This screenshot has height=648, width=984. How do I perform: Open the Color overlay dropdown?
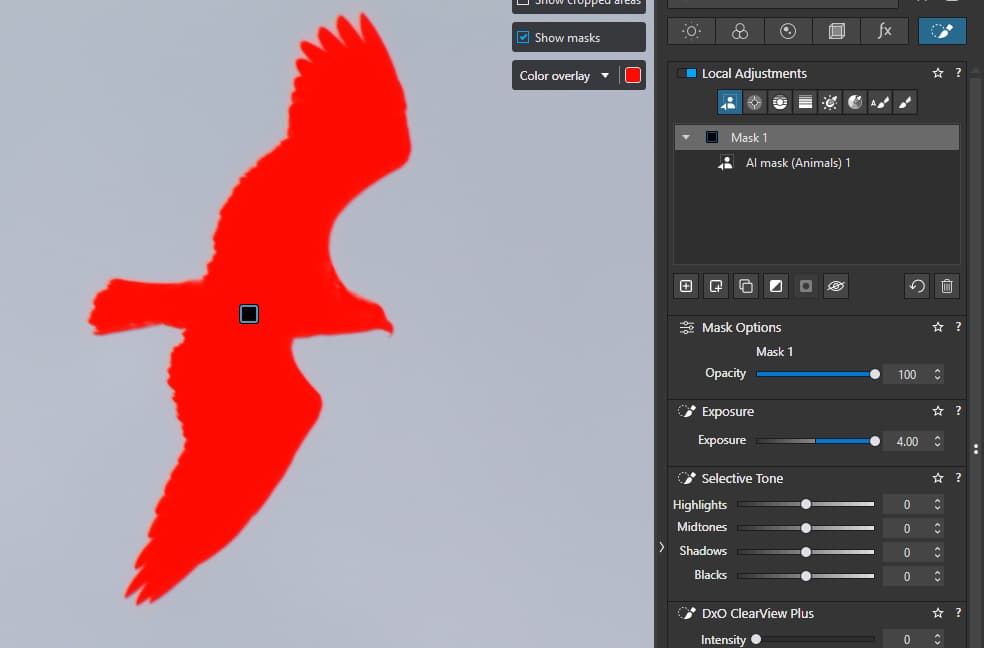point(564,76)
